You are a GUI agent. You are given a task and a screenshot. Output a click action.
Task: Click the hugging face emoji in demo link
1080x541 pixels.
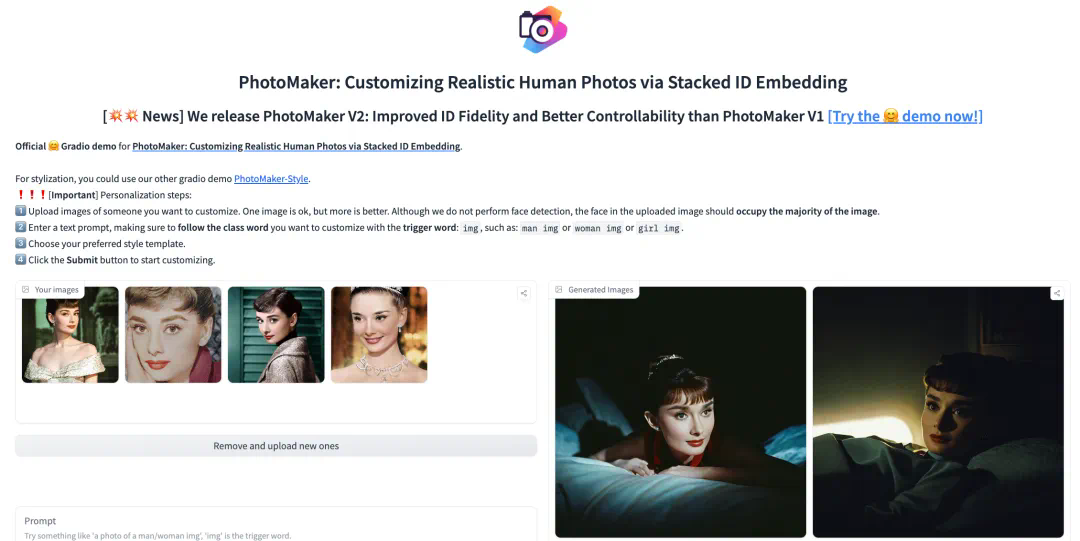(x=891, y=116)
